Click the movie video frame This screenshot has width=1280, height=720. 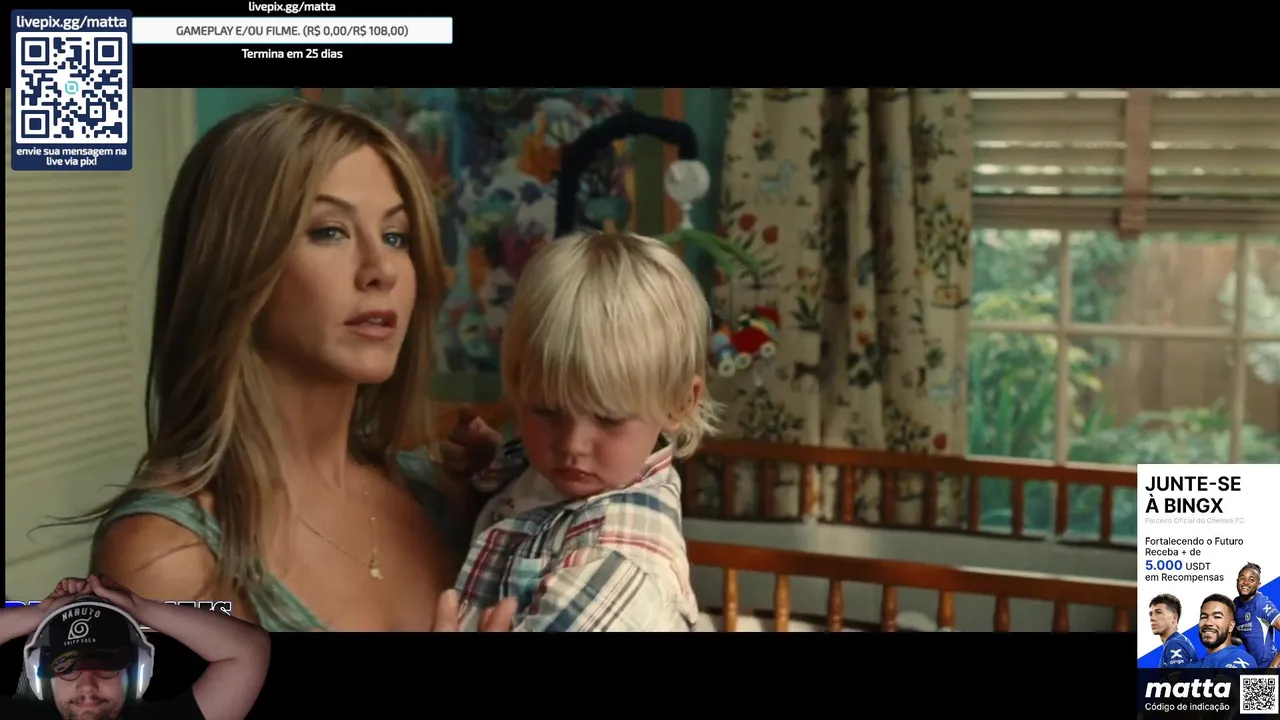640,360
